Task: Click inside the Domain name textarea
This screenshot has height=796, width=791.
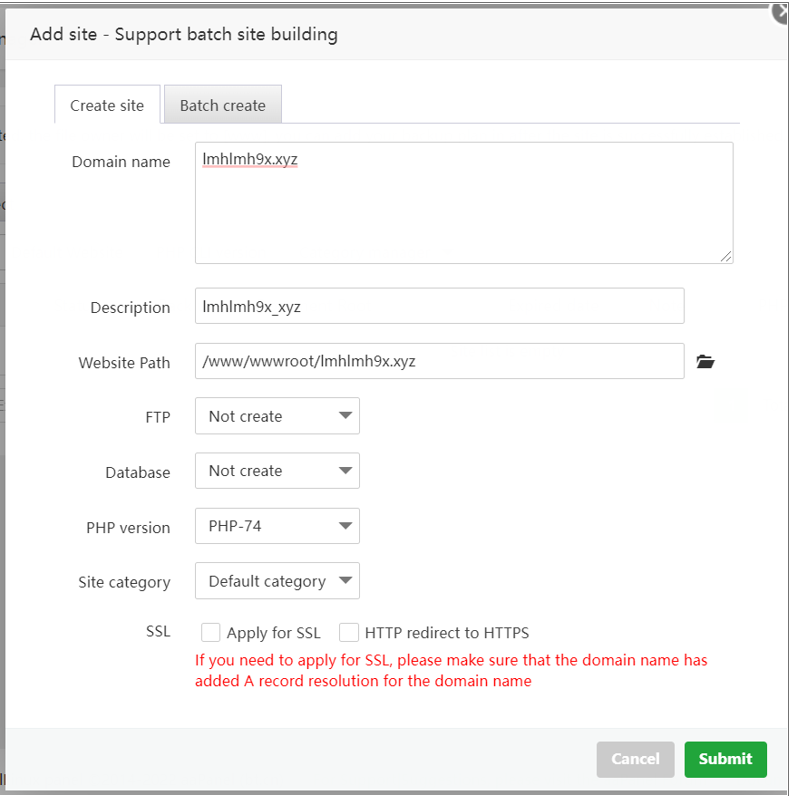Action: 464,203
